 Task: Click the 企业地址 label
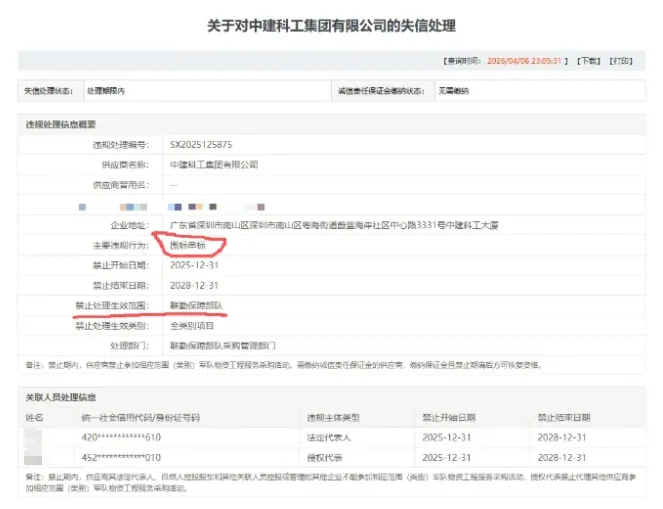[130, 225]
